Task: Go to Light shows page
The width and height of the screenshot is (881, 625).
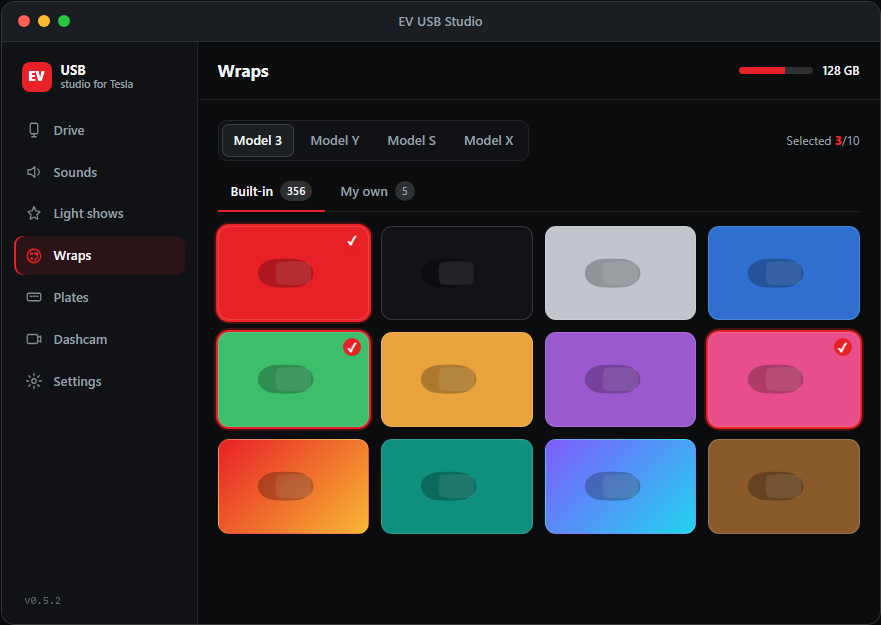Action: 100,214
